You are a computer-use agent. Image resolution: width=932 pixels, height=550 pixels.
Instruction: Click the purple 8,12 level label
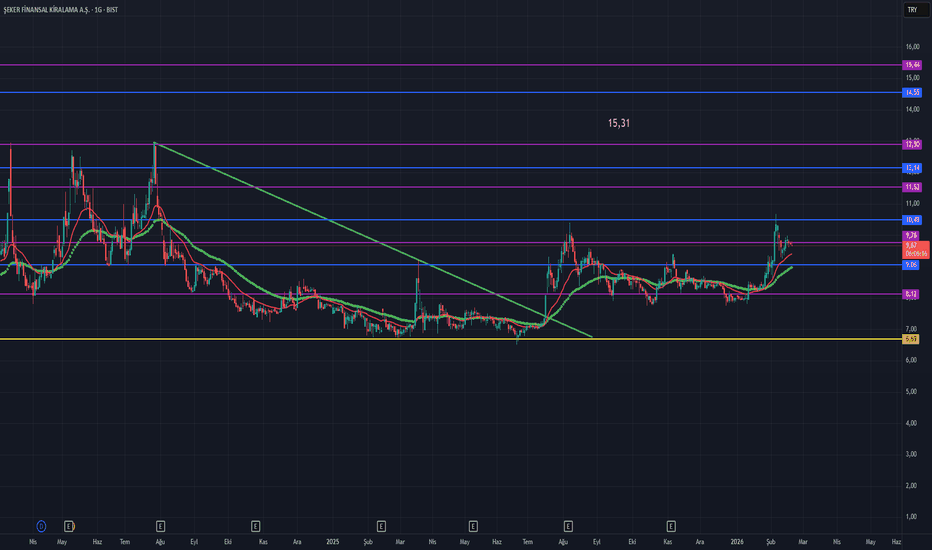[x=912, y=294]
